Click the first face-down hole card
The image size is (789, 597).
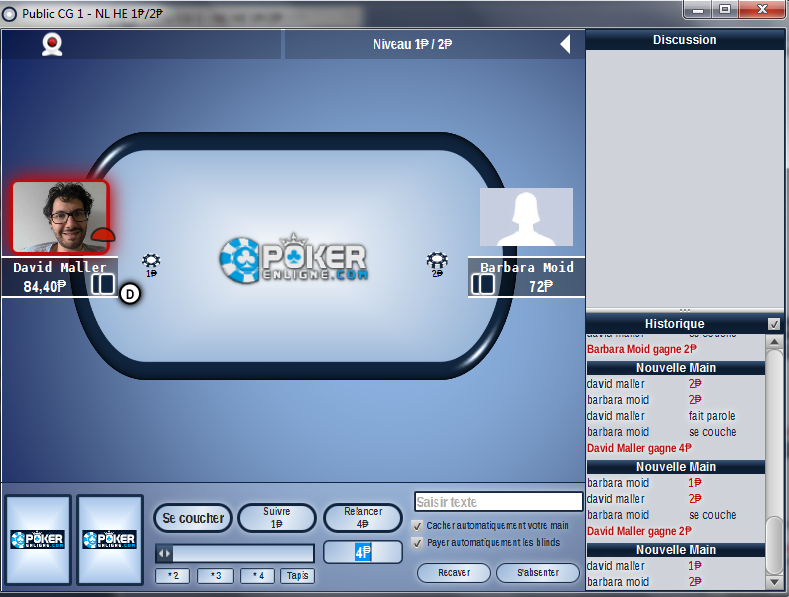pos(38,540)
